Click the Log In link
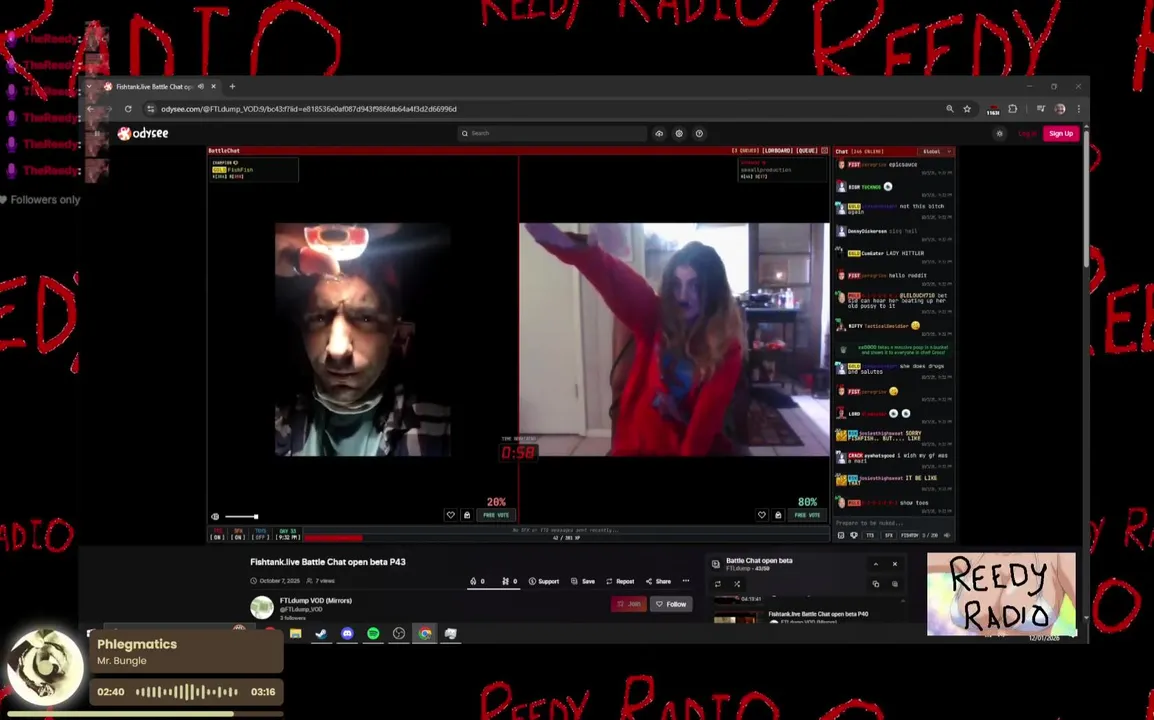Screen dimensions: 1154x720 (1027, 133)
